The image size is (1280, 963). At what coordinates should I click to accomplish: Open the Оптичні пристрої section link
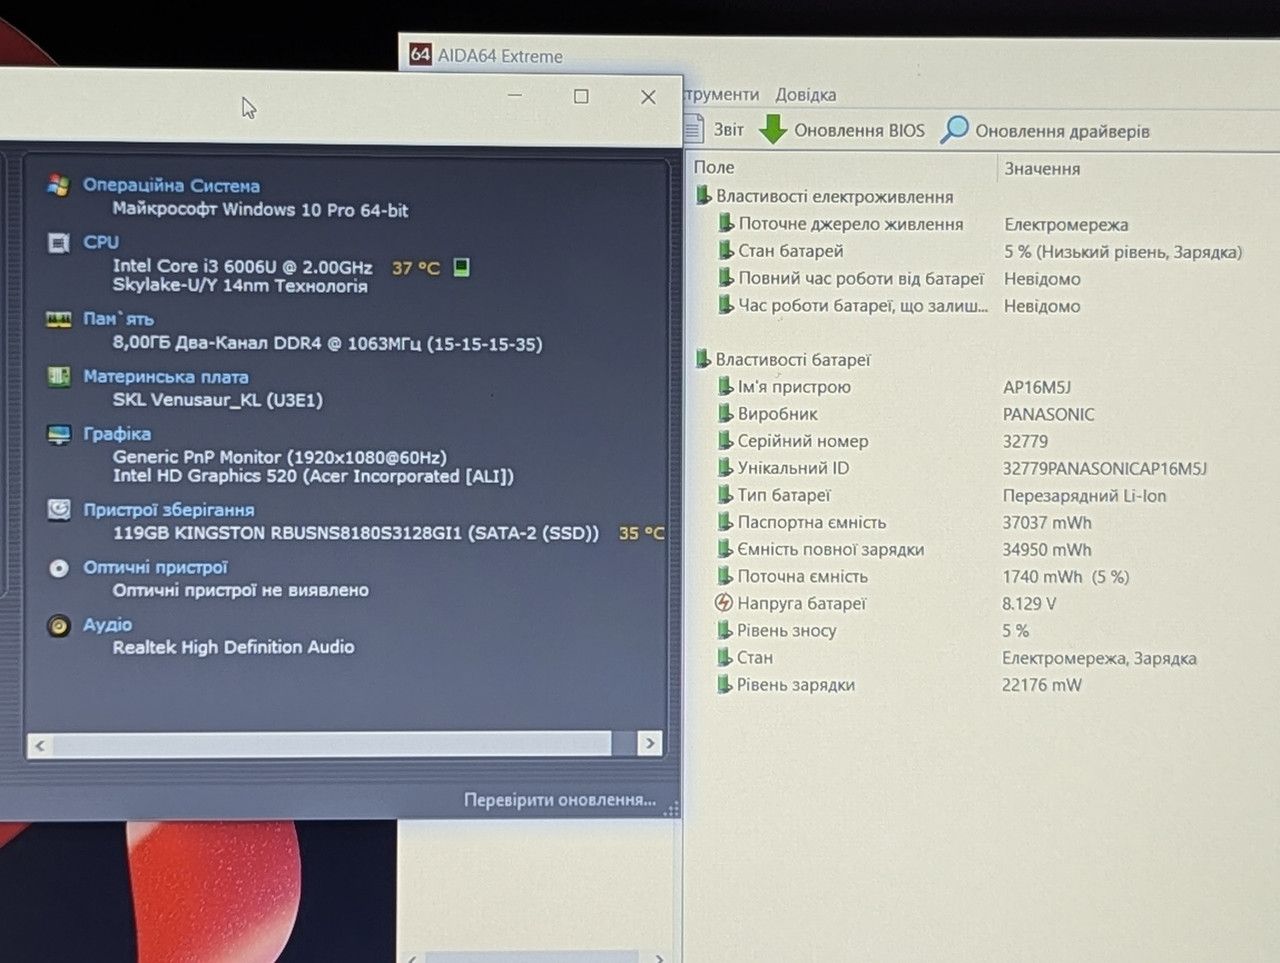coord(155,567)
